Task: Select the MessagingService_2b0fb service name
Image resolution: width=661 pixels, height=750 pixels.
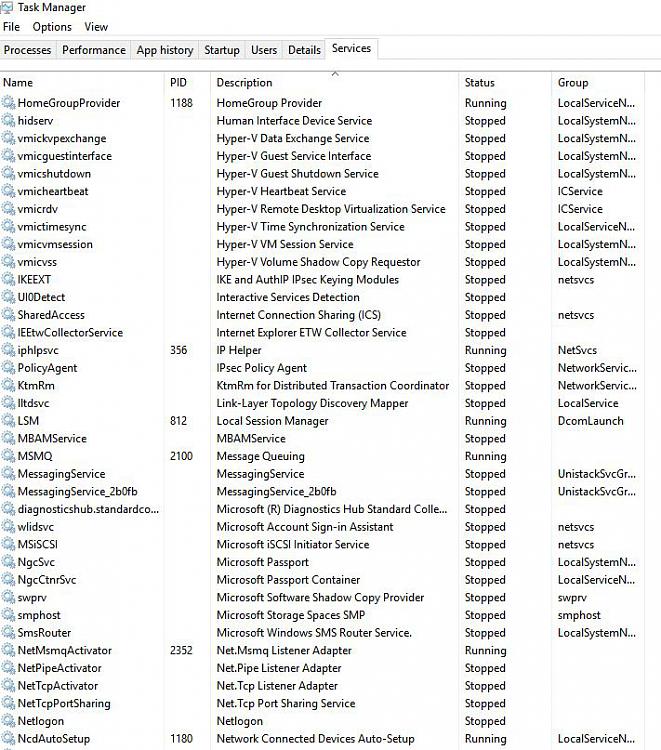Action: 77,491
